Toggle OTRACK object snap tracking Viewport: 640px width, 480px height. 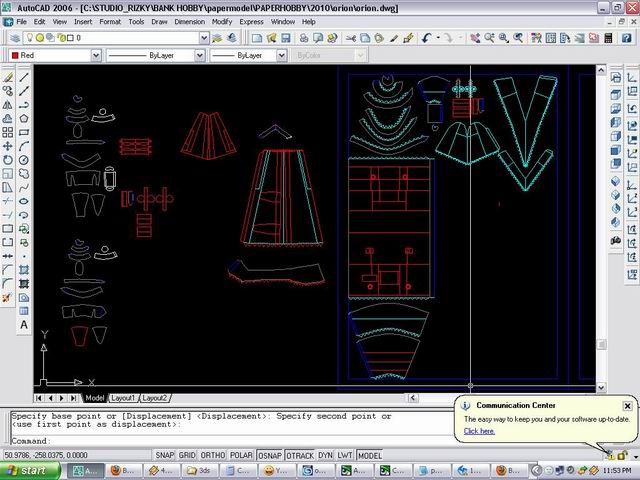click(x=300, y=455)
